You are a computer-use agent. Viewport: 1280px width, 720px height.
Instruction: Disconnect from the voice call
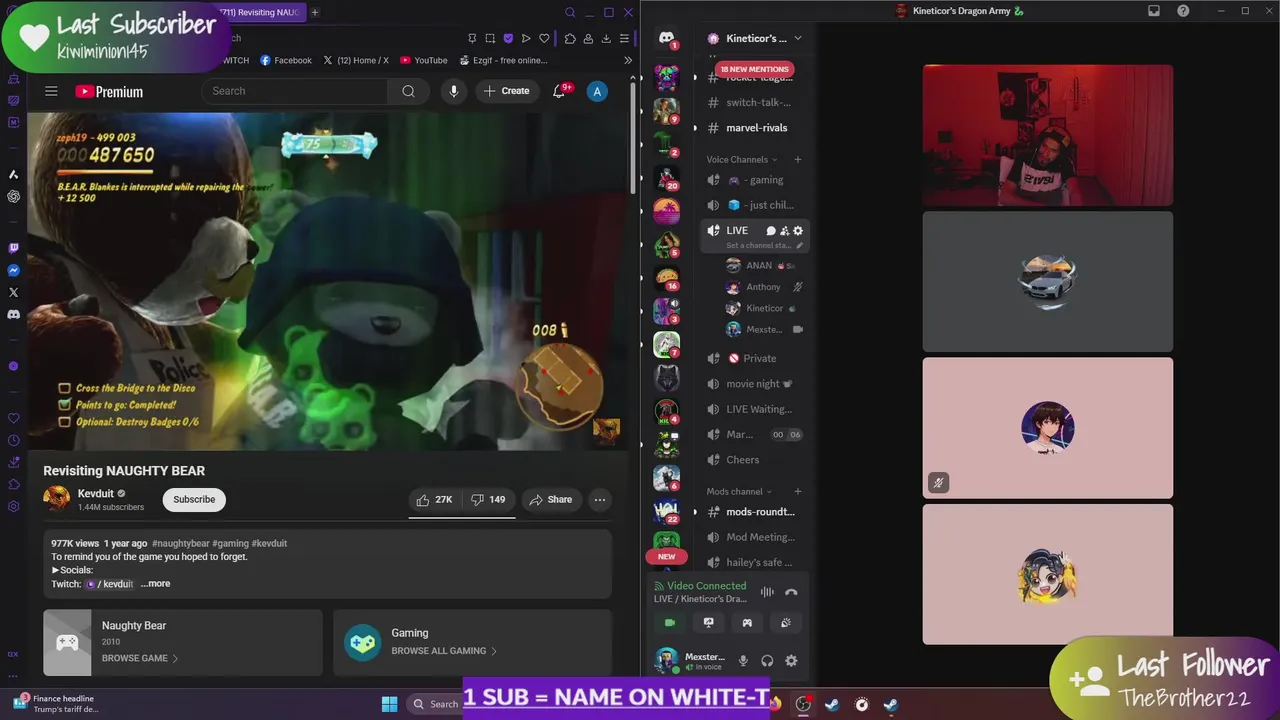tap(791, 592)
